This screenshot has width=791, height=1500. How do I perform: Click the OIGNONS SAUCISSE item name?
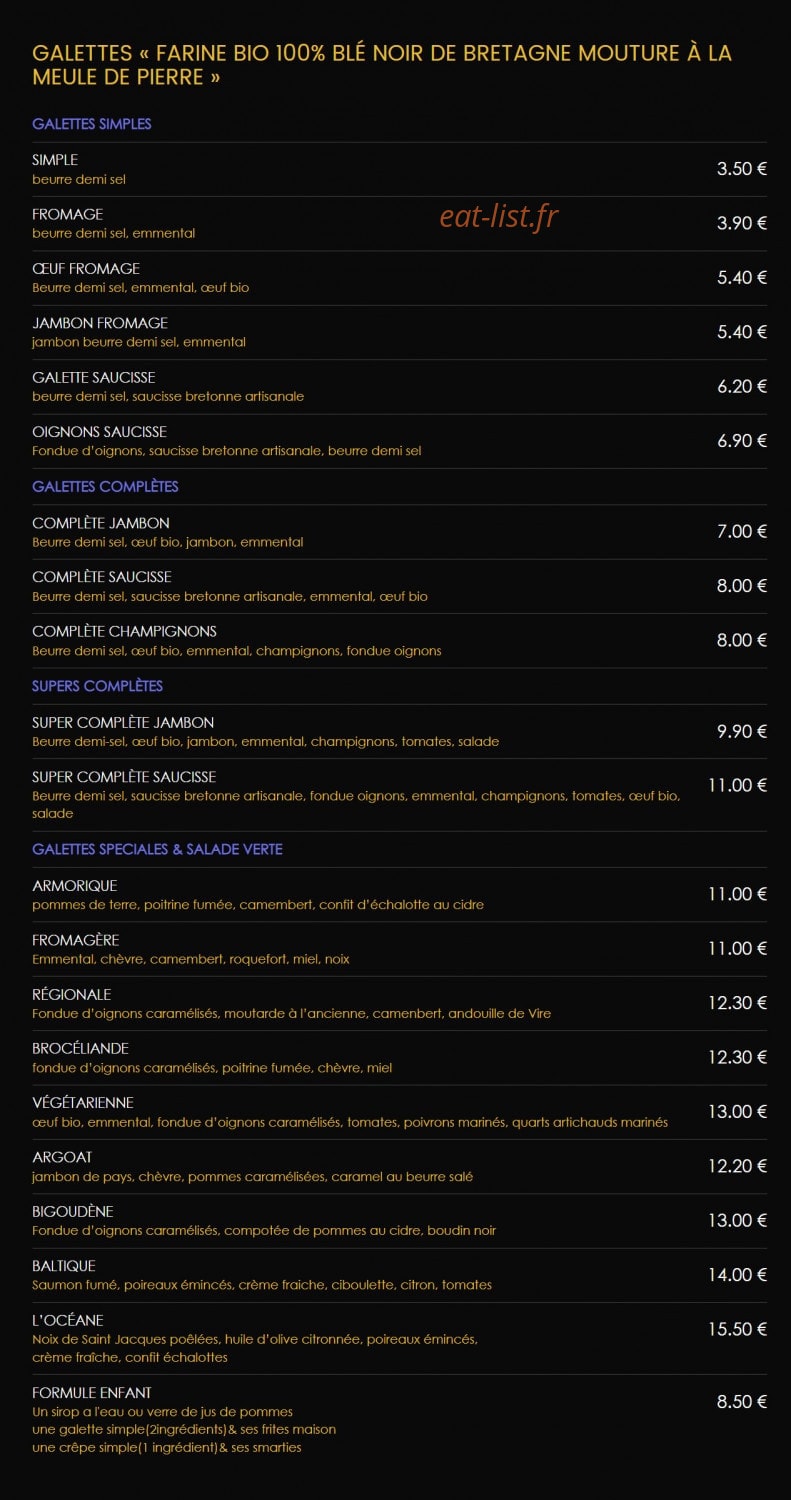coord(99,432)
